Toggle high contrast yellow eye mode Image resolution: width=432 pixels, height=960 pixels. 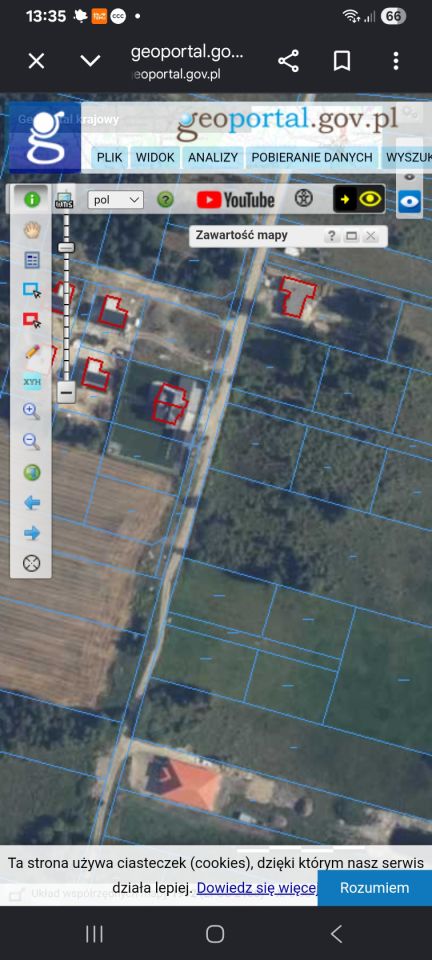[x=359, y=199]
